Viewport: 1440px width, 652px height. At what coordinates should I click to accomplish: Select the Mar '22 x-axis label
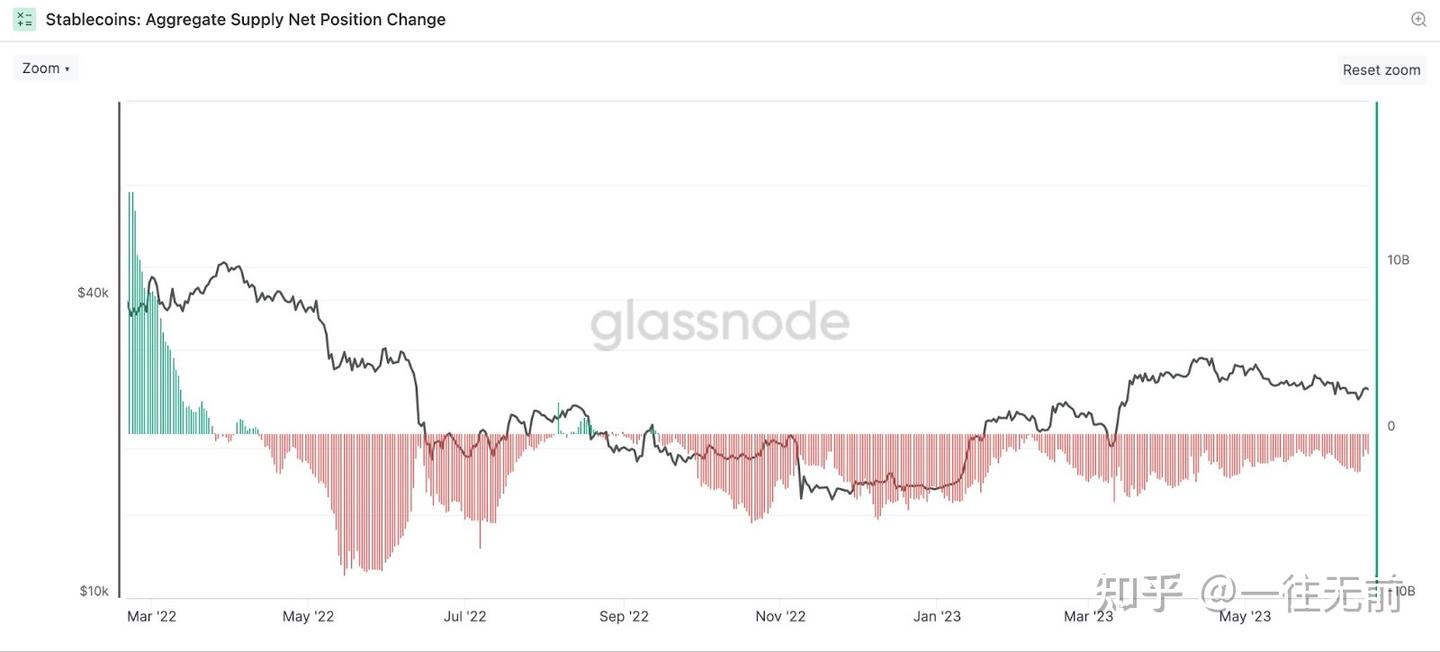click(x=152, y=616)
